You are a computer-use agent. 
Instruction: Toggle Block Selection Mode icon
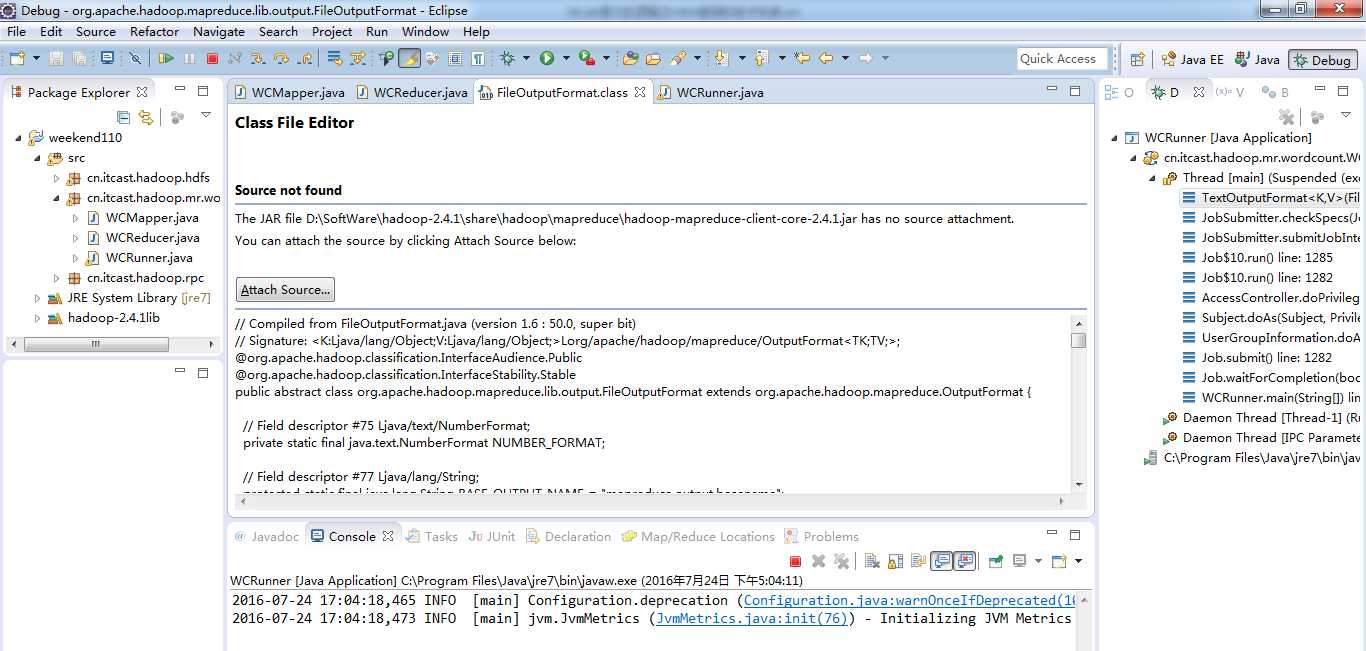pos(455,59)
